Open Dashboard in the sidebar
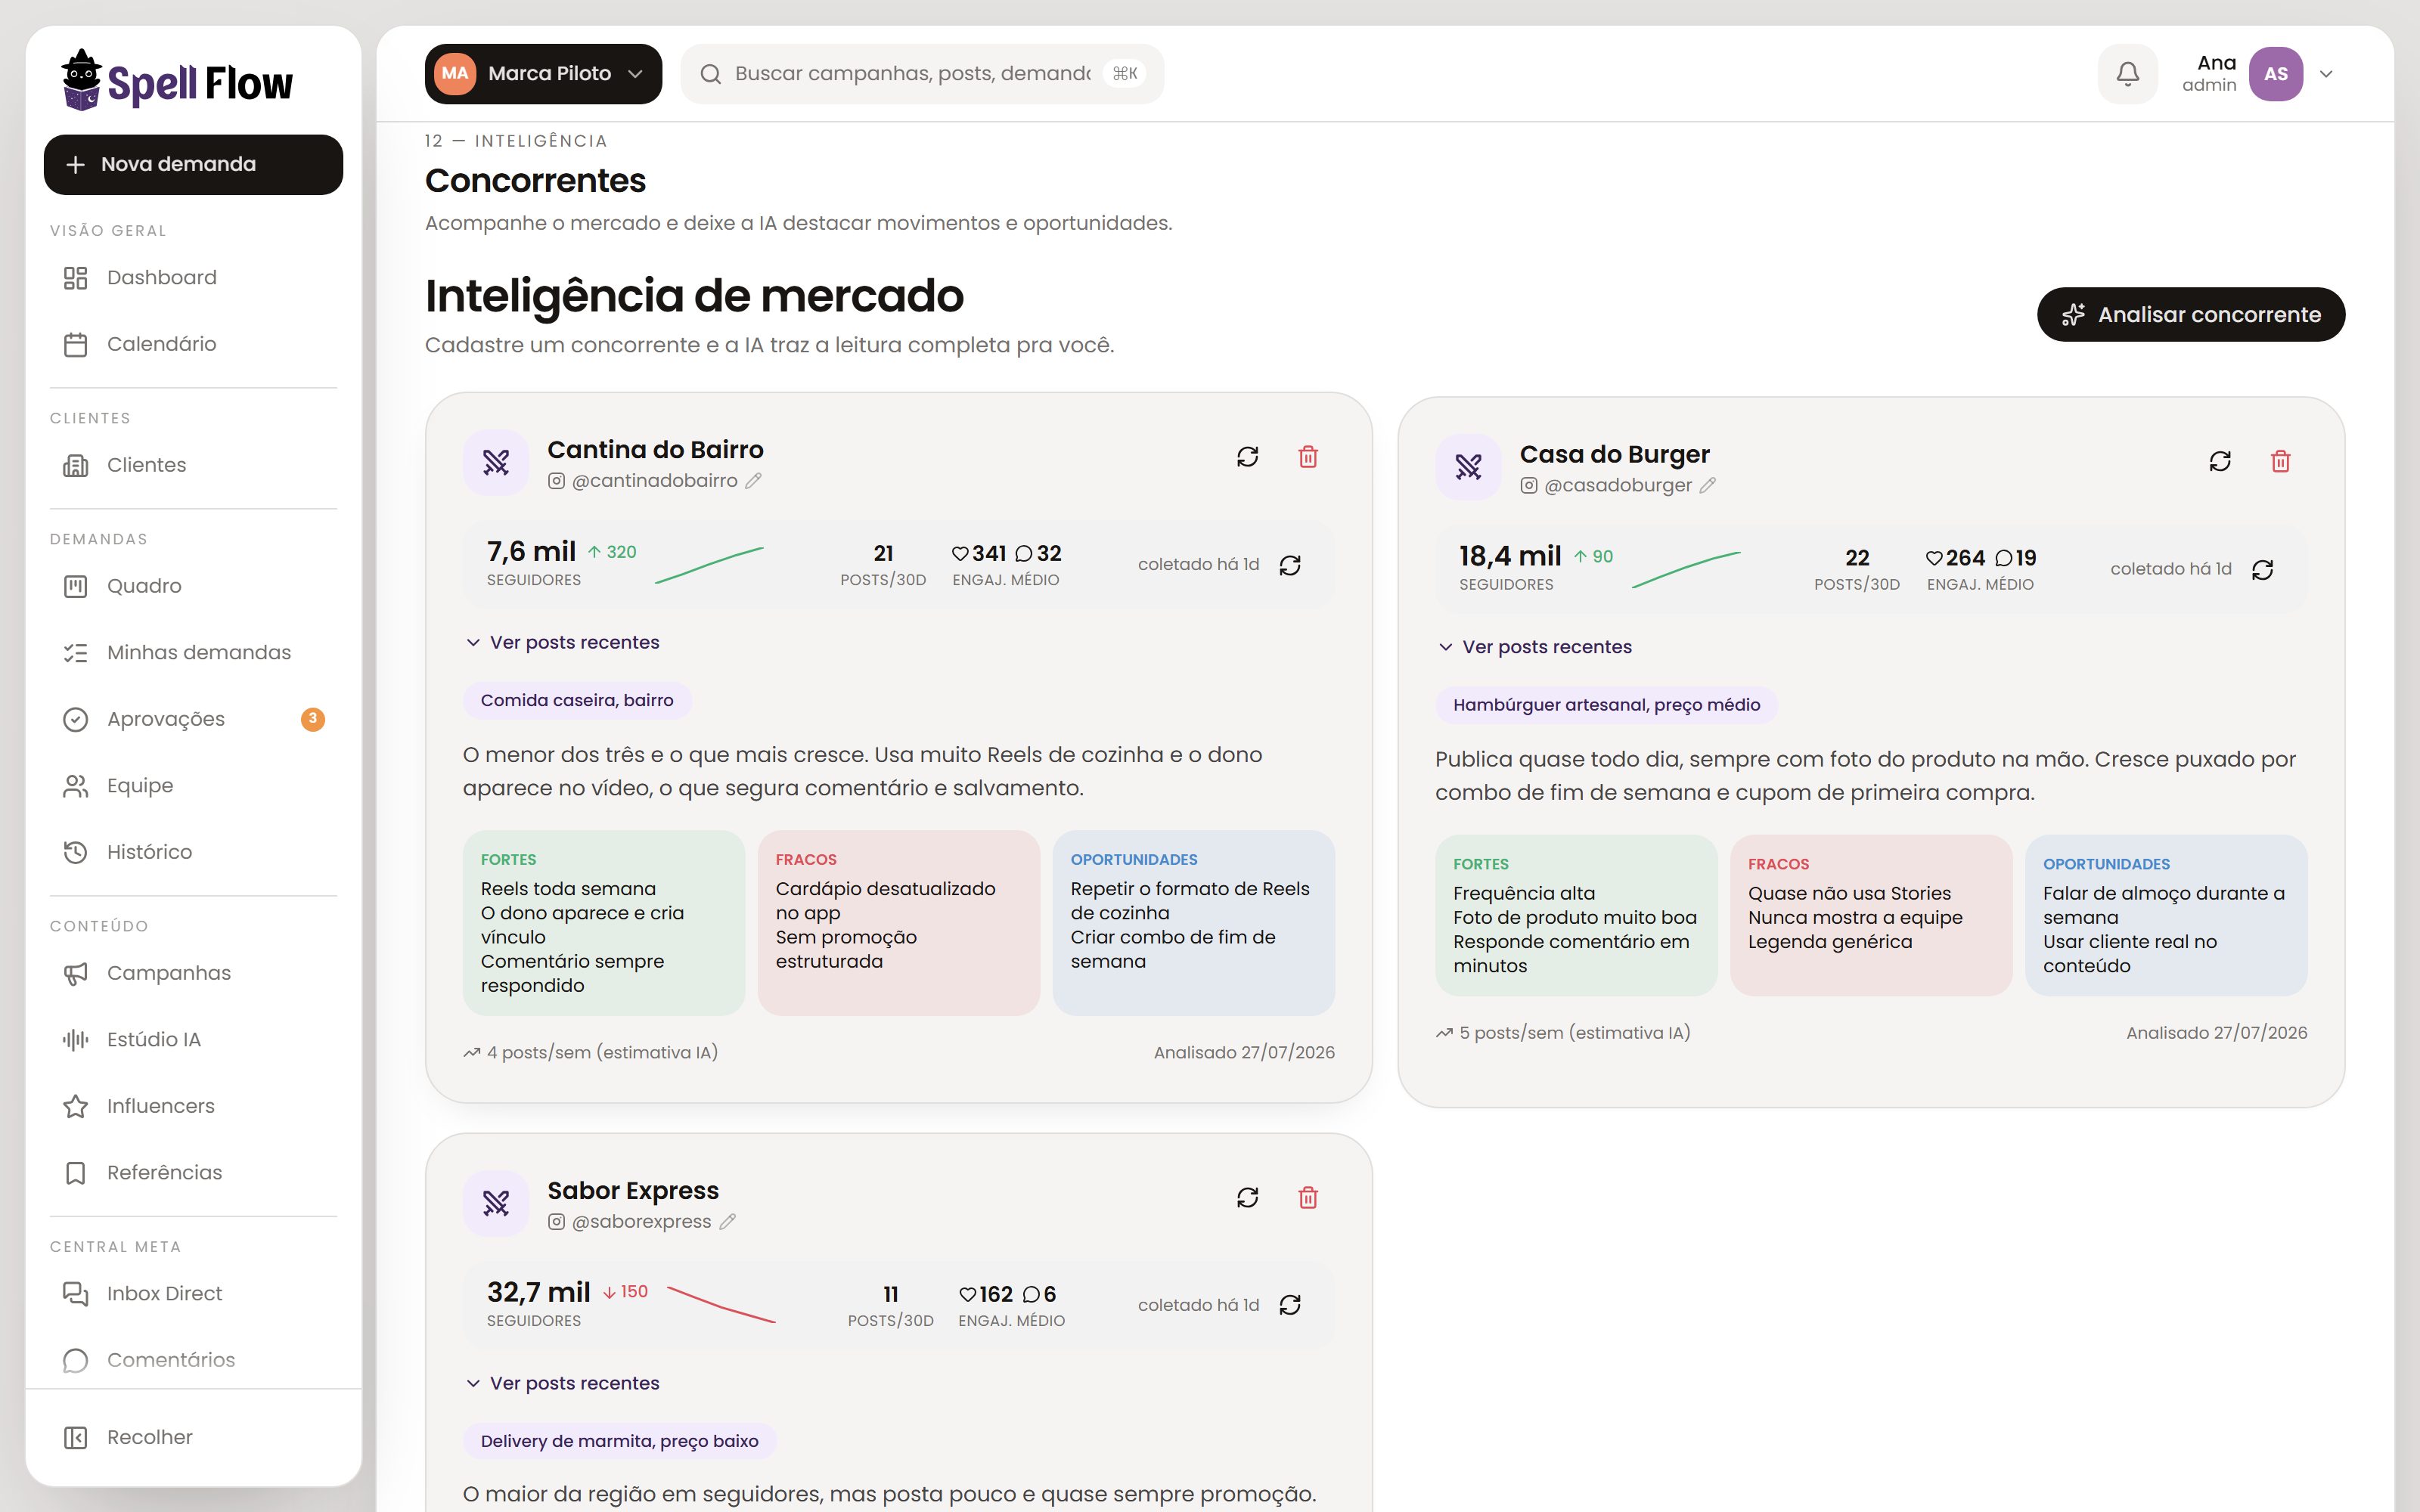The width and height of the screenshot is (2420, 1512). coord(193,278)
